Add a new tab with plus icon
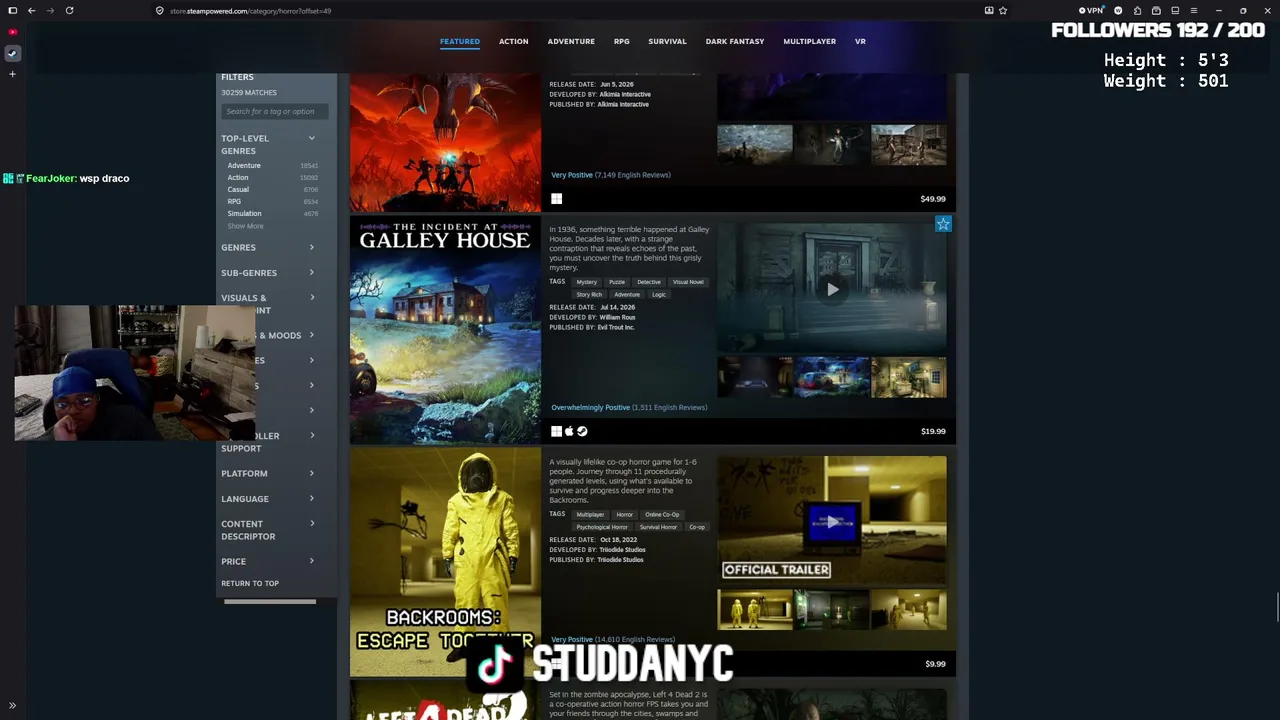This screenshot has width=1280, height=720. [x=12, y=74]
